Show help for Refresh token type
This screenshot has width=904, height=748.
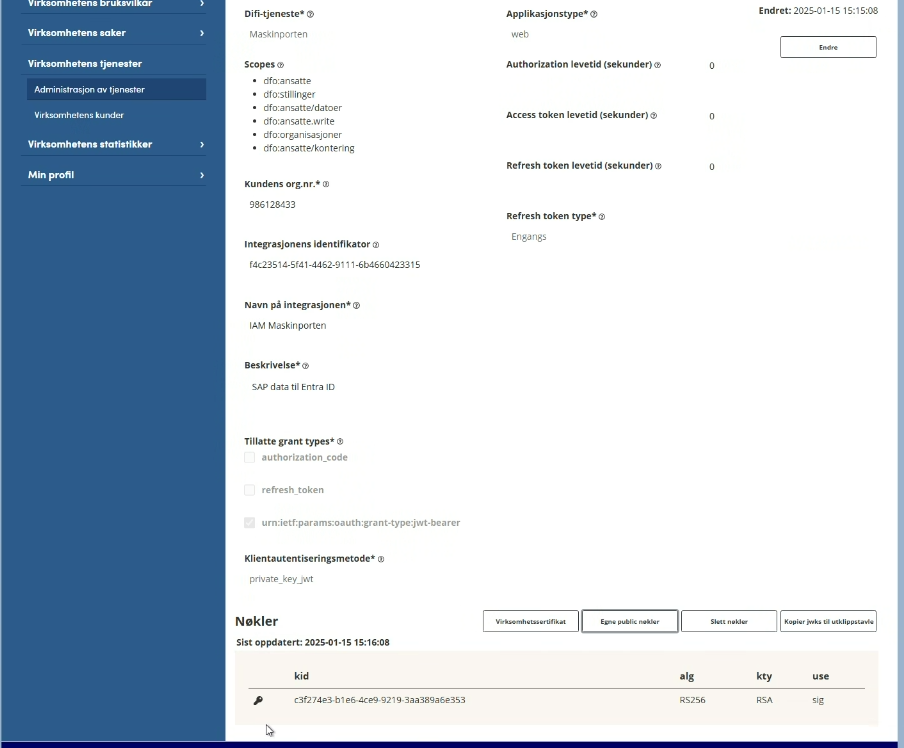tap(602, 216)
